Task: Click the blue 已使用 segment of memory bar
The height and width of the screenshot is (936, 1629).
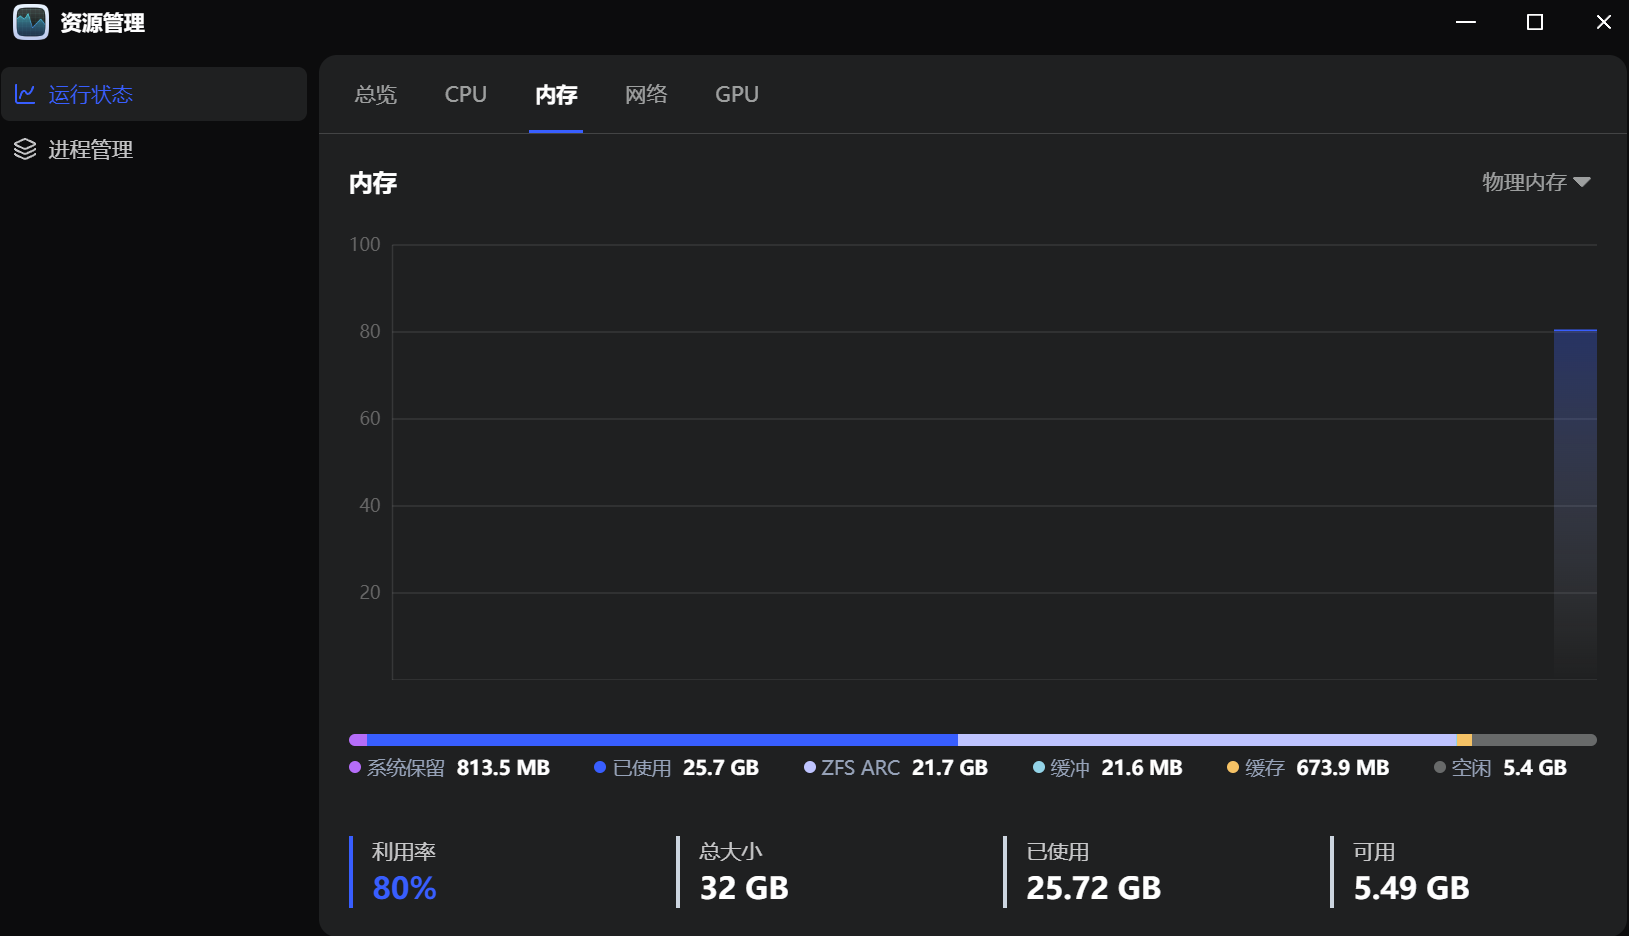Action: point(663,740)
